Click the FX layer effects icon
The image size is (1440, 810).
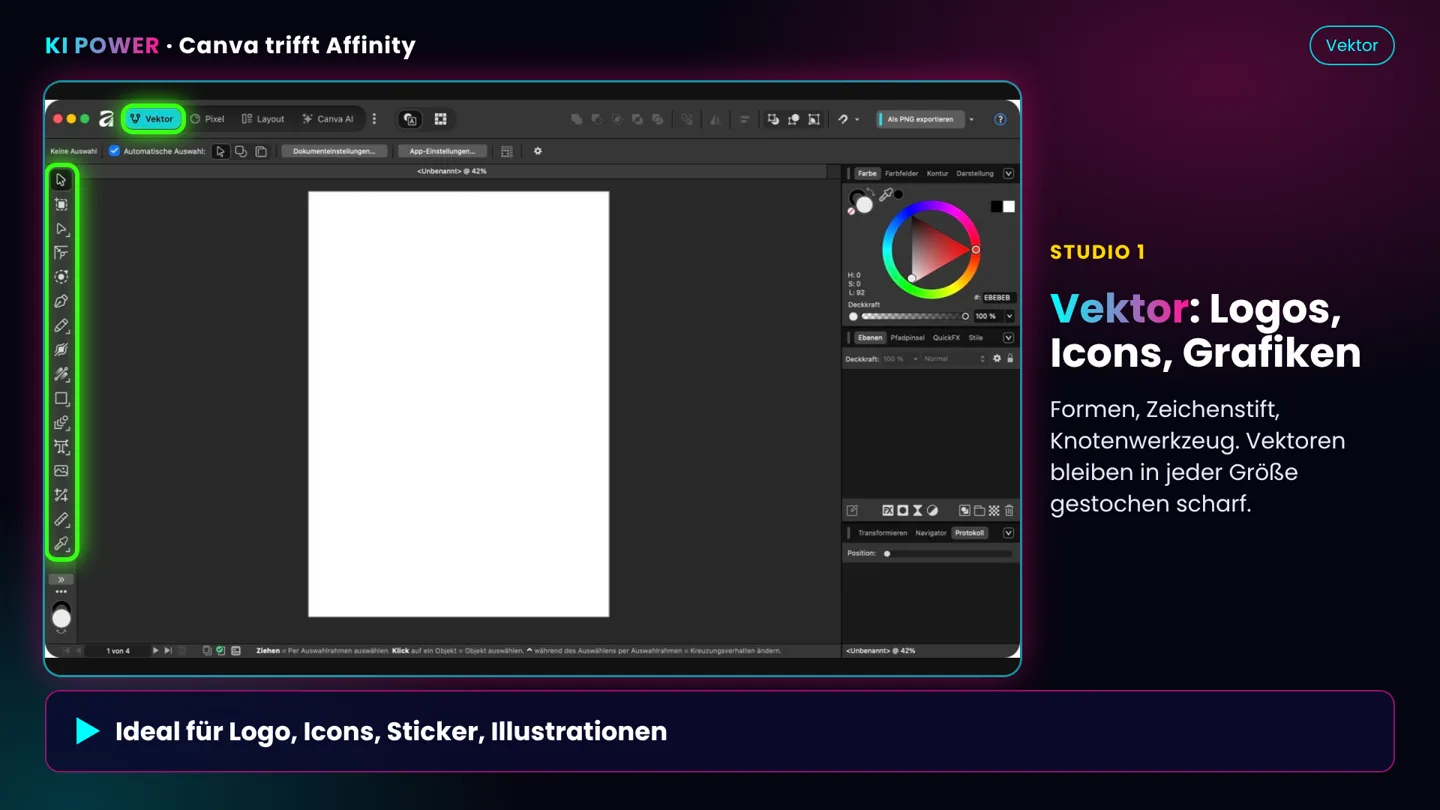tap(887, 511)
